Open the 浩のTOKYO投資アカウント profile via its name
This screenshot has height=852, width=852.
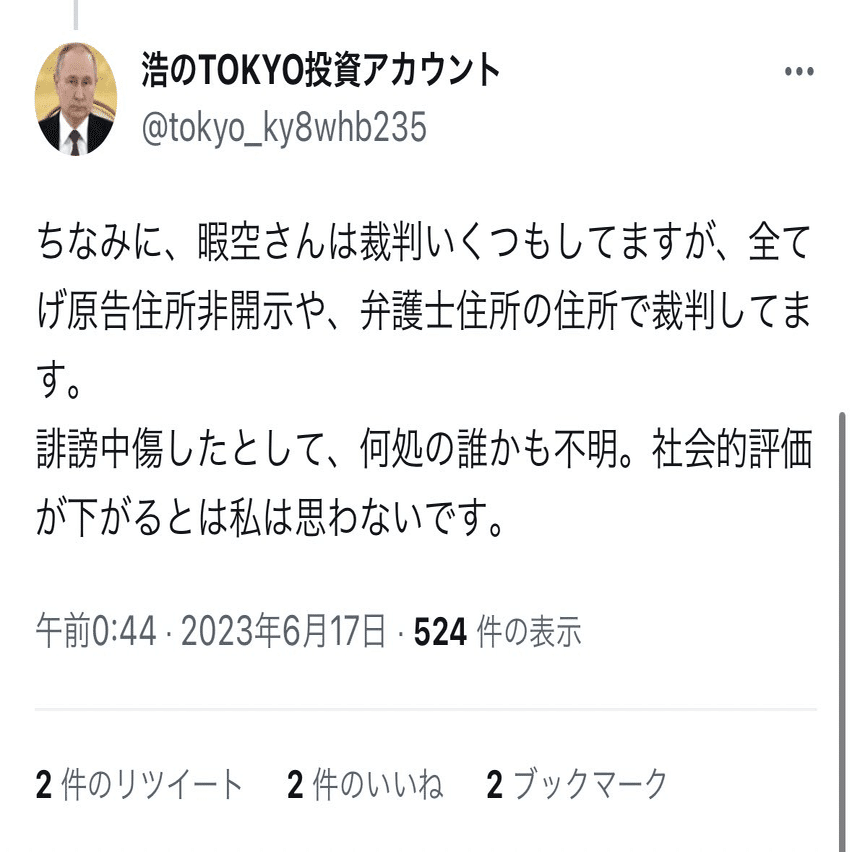click(x=321, y=70)
